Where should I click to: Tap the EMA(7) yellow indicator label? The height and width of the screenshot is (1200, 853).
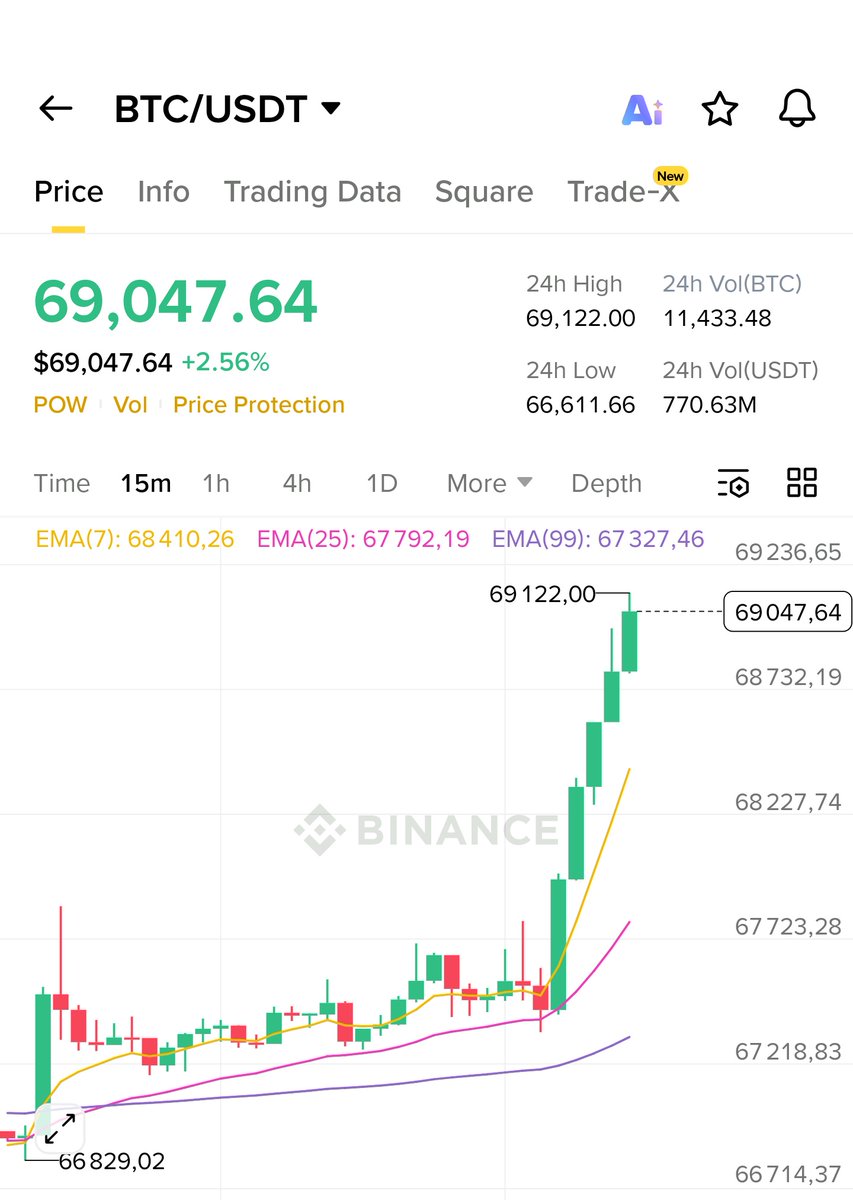pos(135,540)
